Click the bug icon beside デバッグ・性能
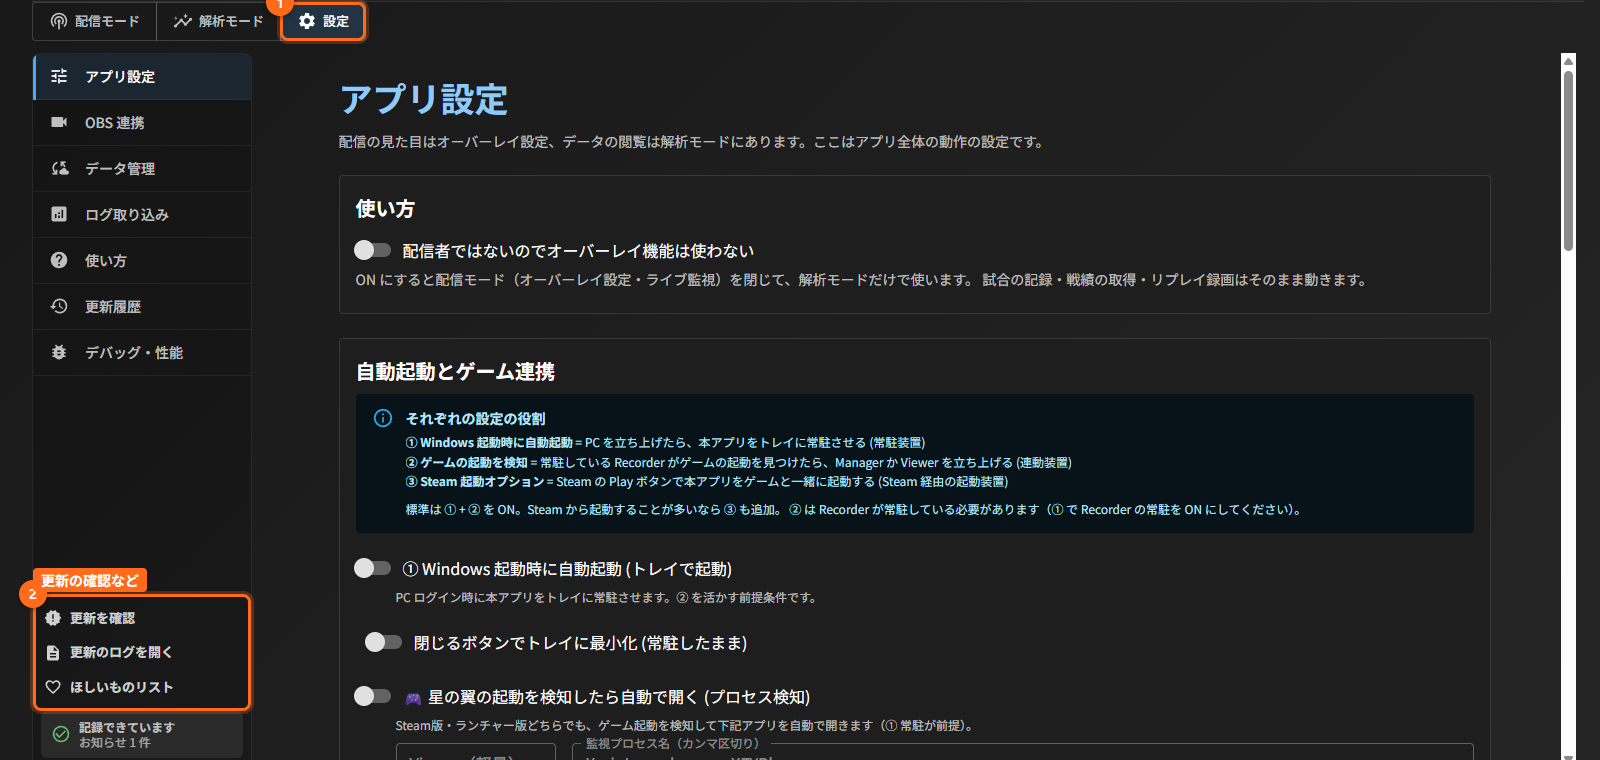The height and width of the screenshot is (760, 1600). coord(59,352)
